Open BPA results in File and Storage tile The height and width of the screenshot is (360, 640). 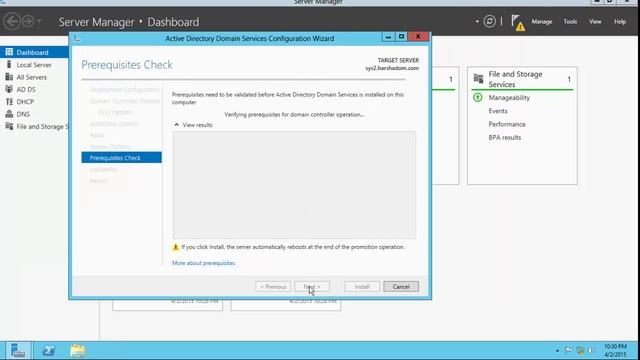point(504,138)
